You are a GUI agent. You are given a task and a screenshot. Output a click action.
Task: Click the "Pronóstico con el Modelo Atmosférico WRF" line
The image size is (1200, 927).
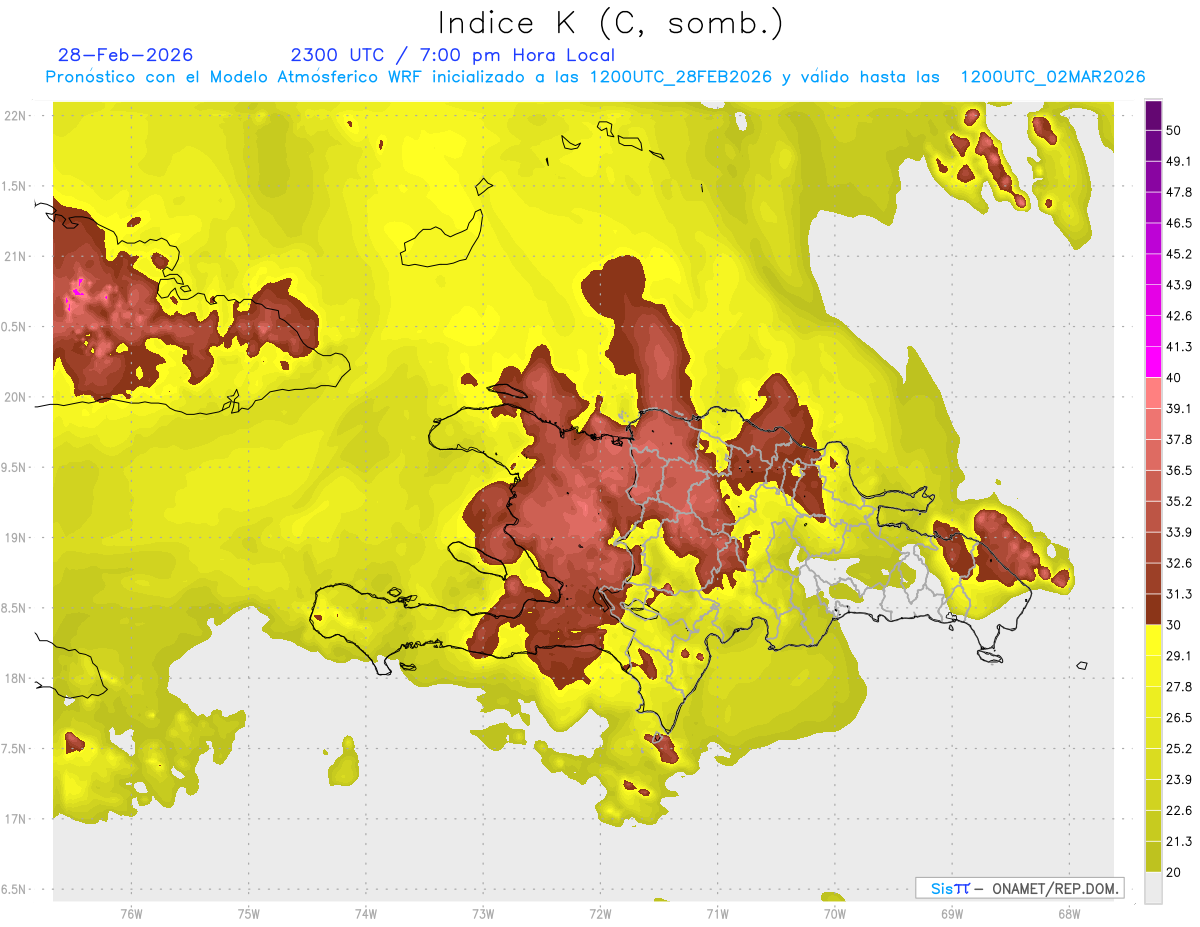(x=596, y=77)
